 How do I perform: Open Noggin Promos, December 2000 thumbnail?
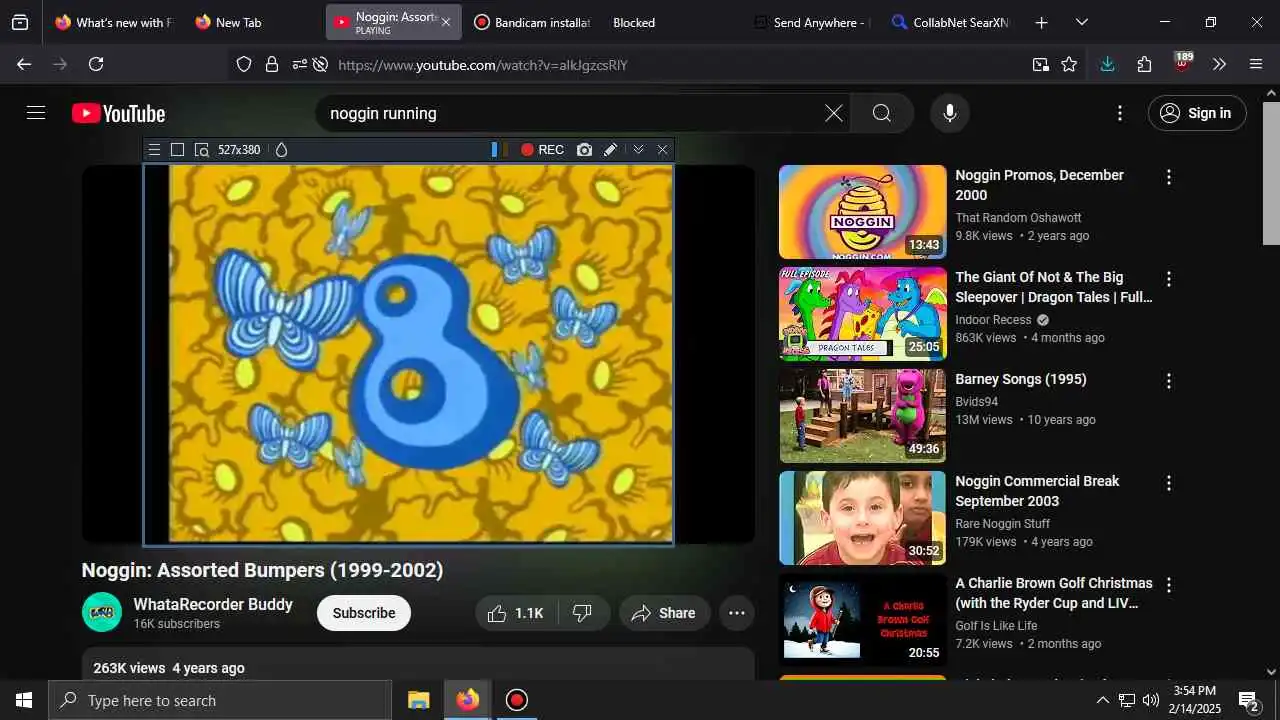[862, 212]
